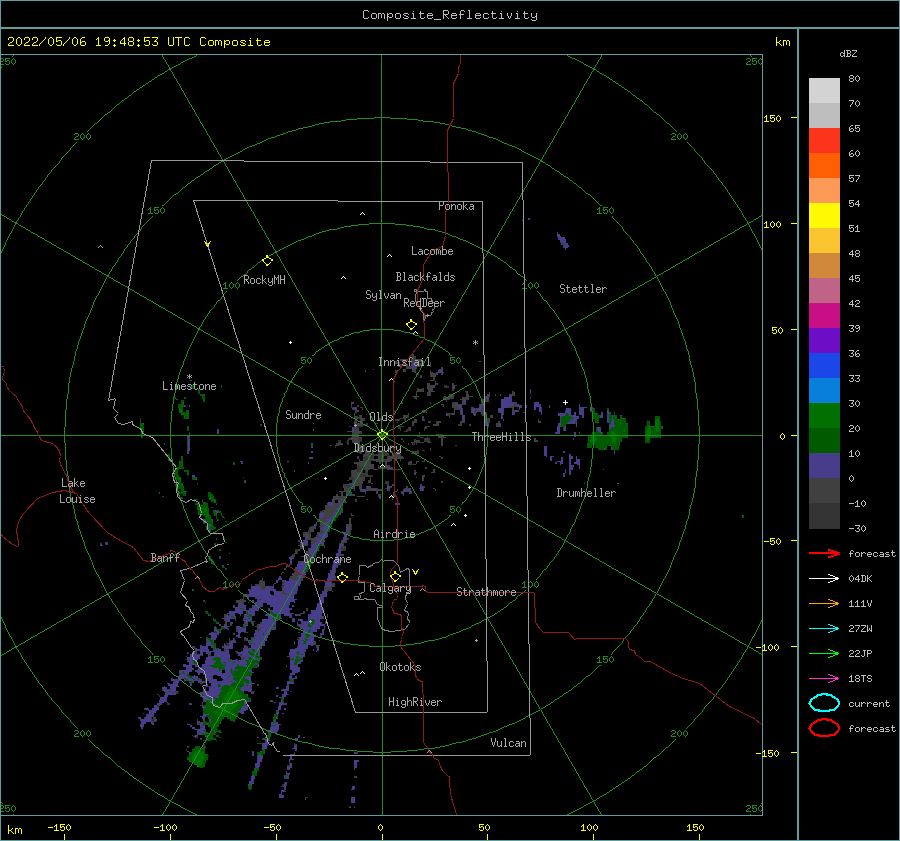
Task: Click the Sundre town label
Action: click(x=303, y=414)
